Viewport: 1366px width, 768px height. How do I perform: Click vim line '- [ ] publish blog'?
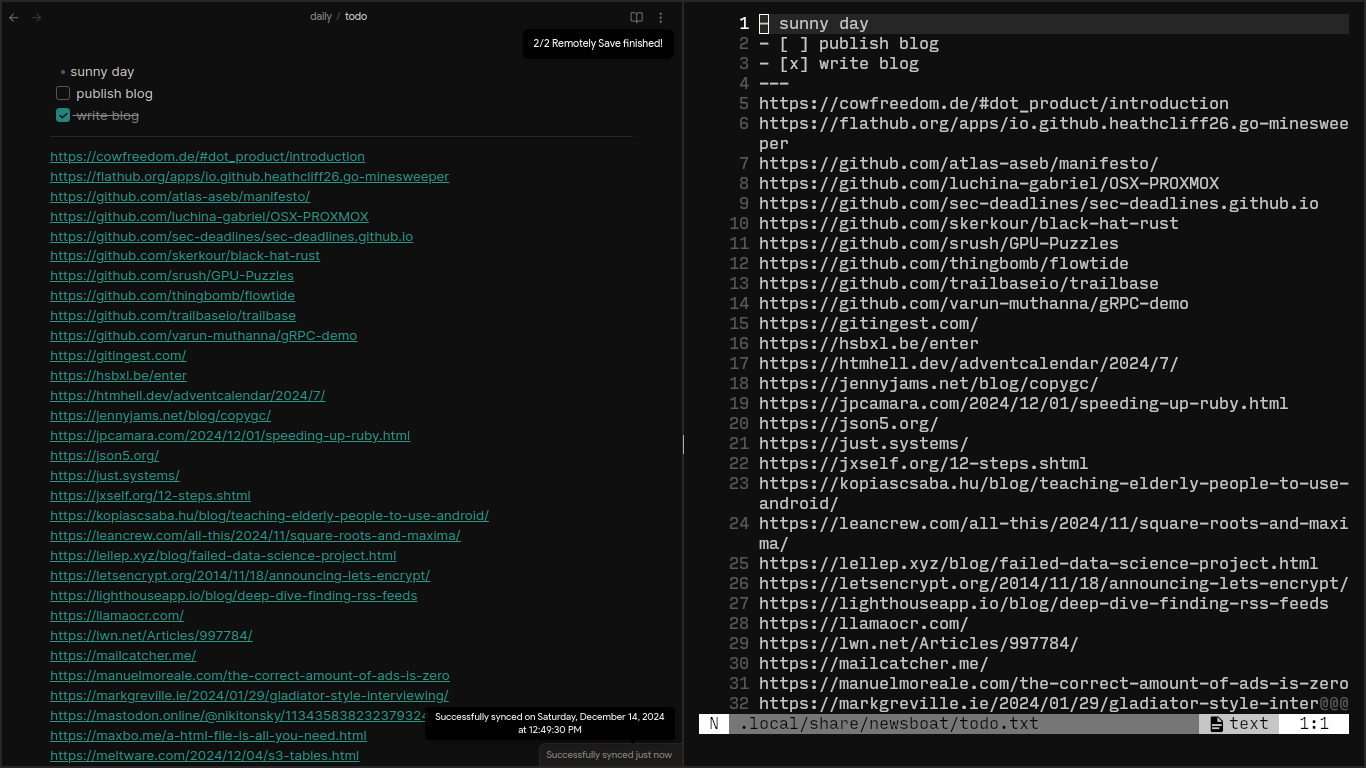(x=849, y=44)
